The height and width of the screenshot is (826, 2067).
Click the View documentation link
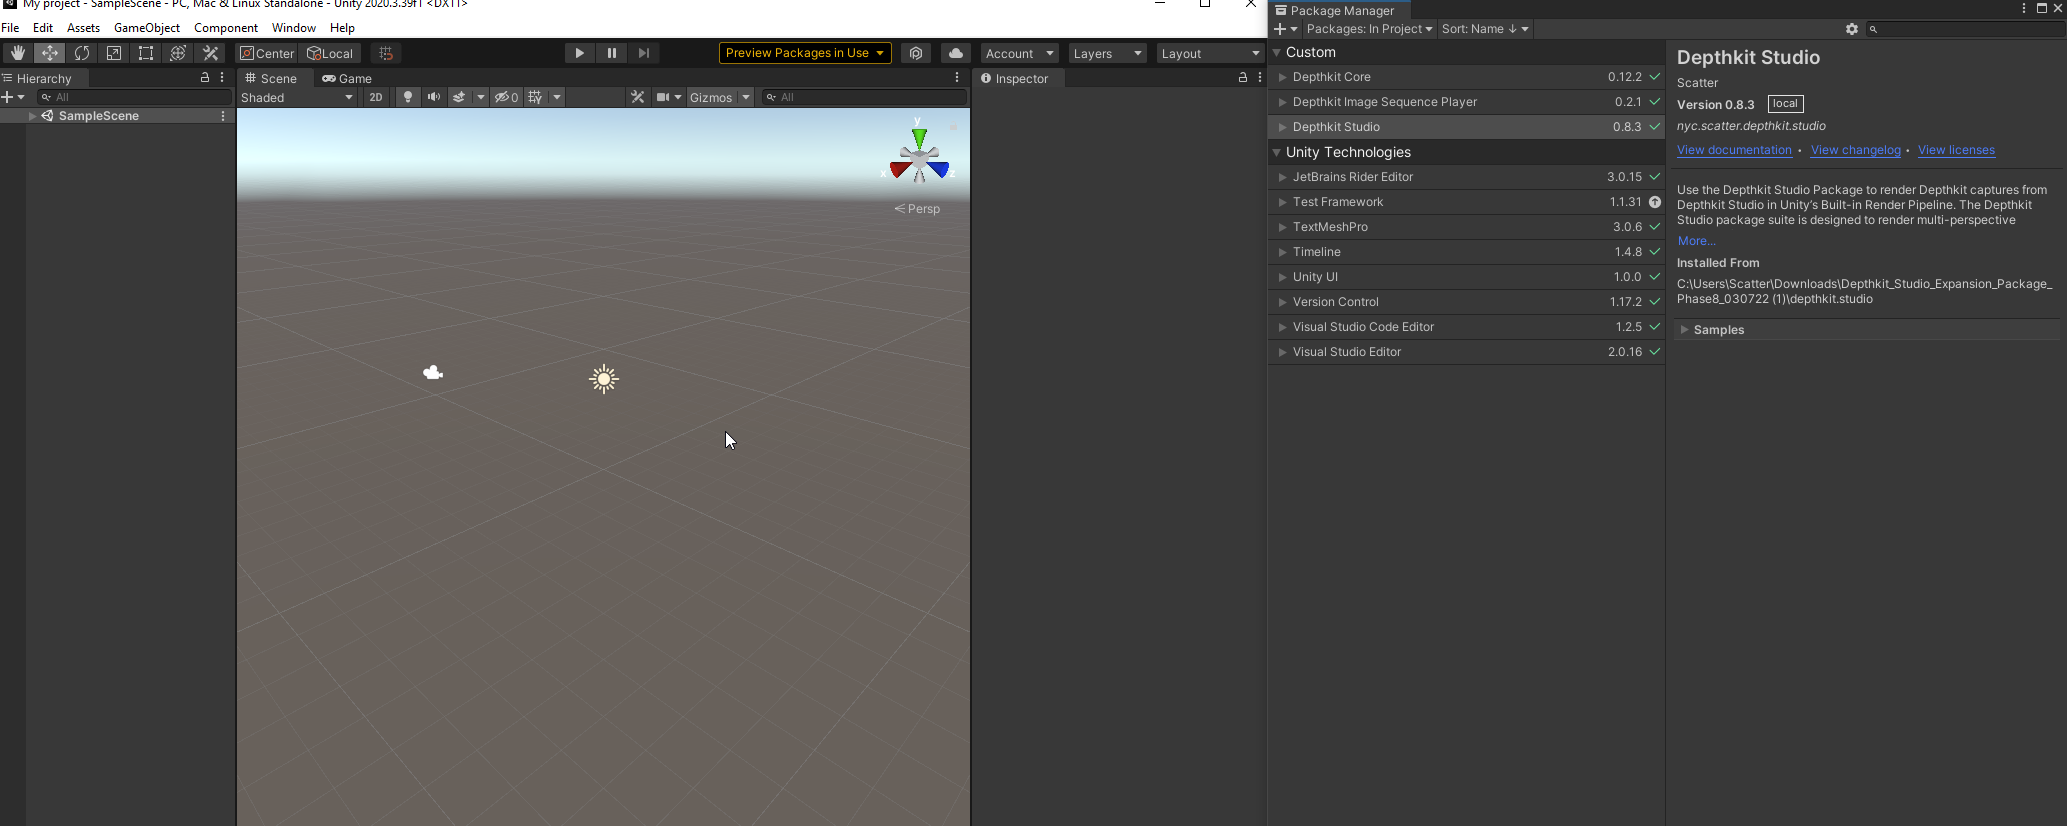(x=1733, y=150)
